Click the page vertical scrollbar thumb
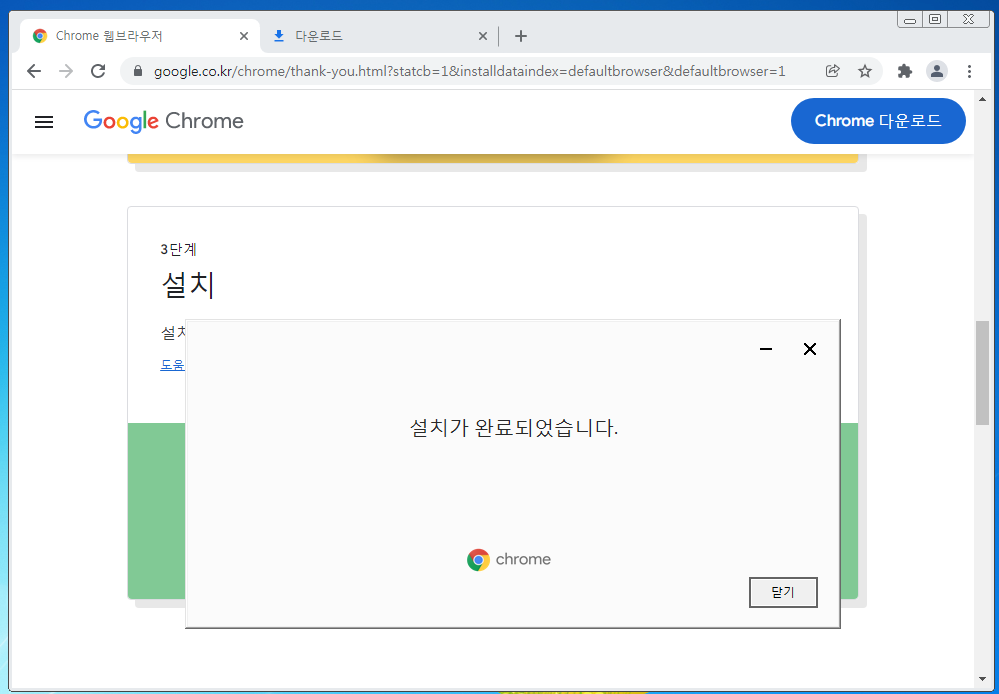This screenshot has width=999, height=694. [982, 373]
